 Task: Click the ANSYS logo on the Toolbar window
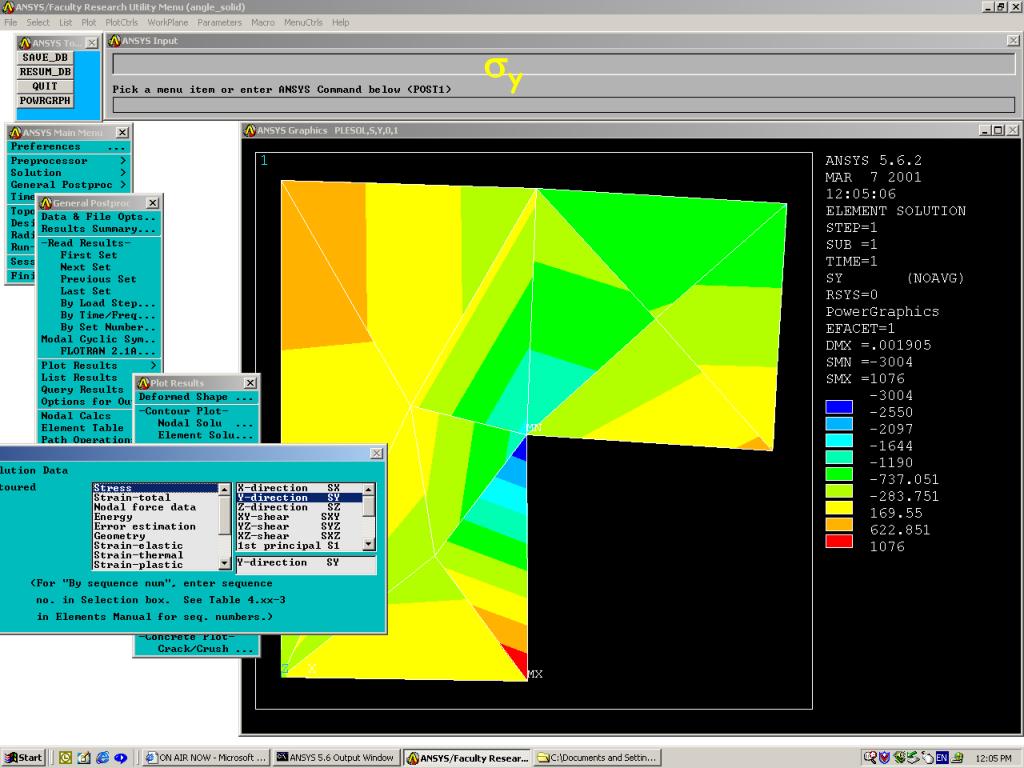[25, 43]
